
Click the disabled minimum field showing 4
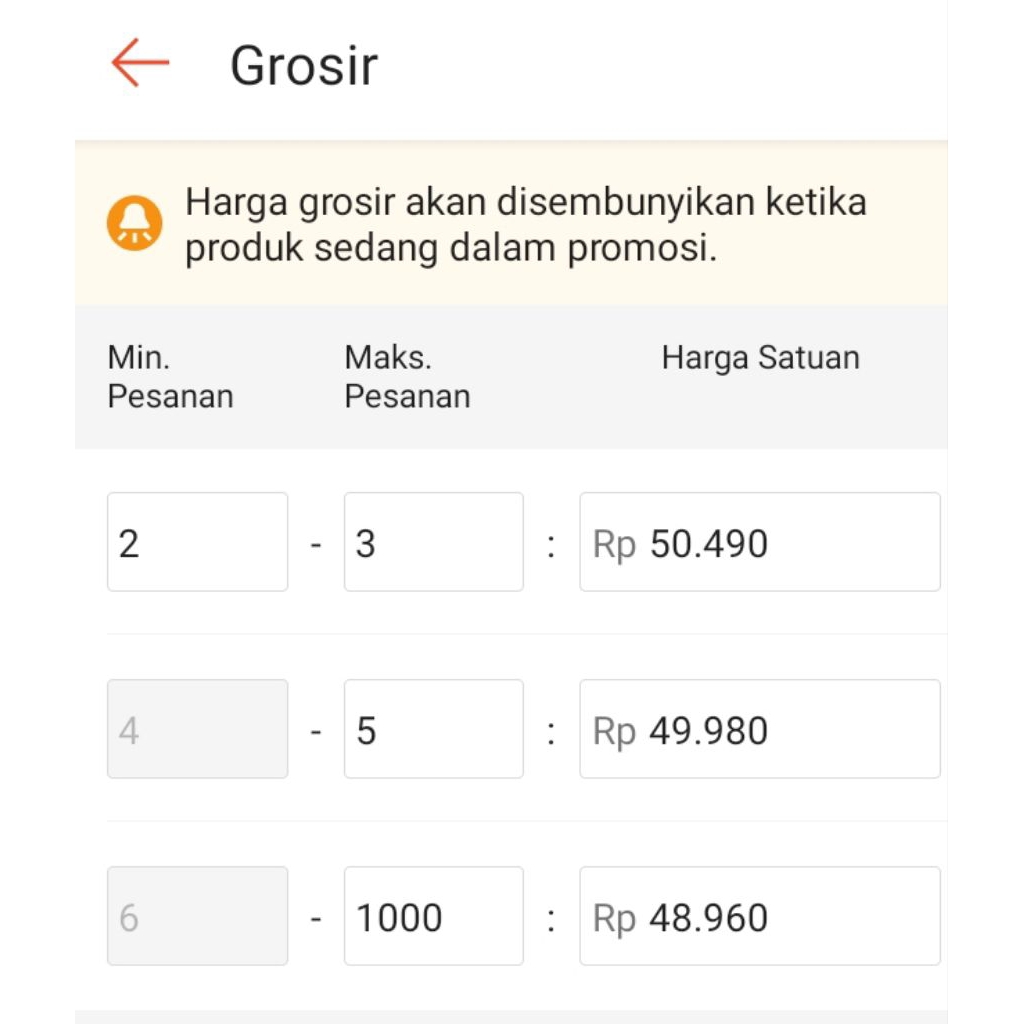point(197,729)
